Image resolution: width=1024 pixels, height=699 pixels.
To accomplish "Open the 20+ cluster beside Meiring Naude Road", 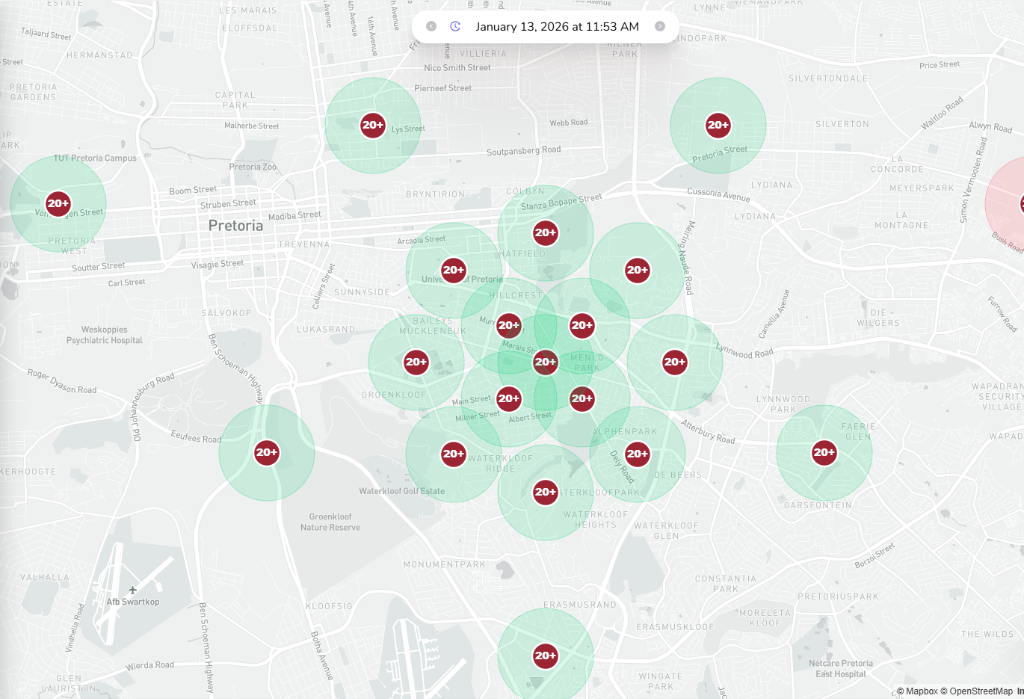I will tap(637, 270).
